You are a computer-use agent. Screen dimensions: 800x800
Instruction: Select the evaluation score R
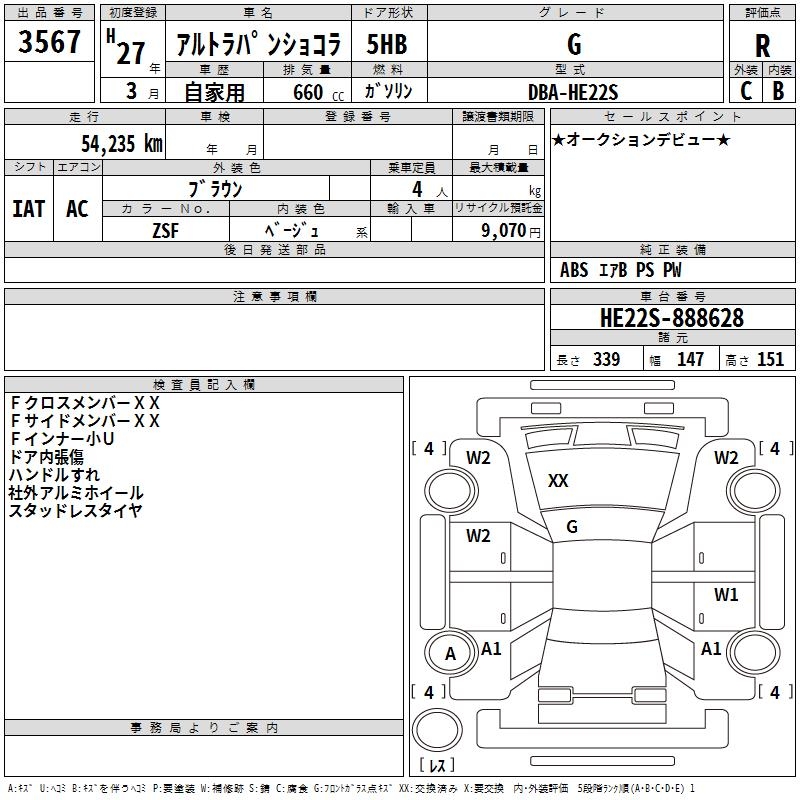click(x=762, y=45)
